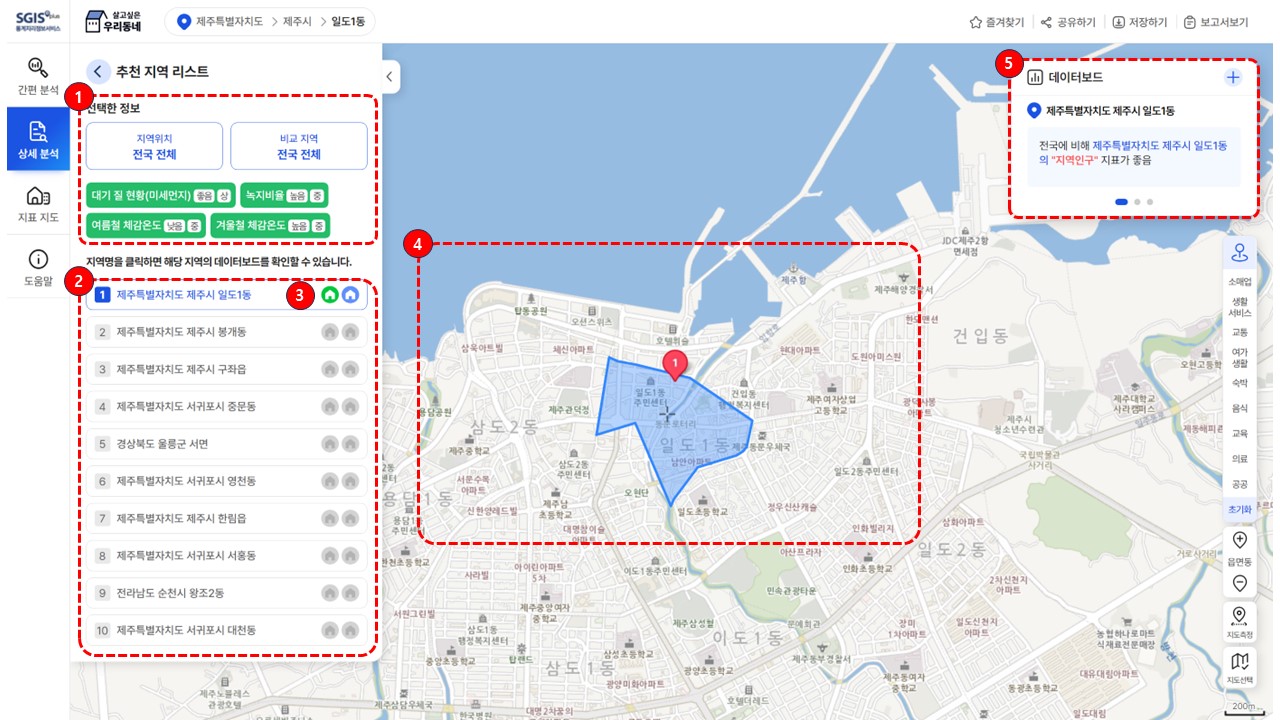Toggle the blue house icon for 일도1동

tap(350, 295)
